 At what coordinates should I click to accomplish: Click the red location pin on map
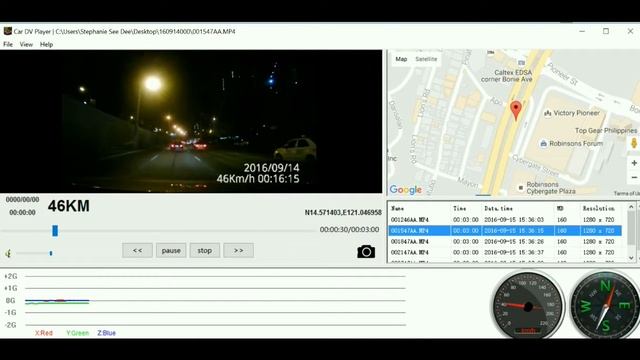click(x=516, y=111)
